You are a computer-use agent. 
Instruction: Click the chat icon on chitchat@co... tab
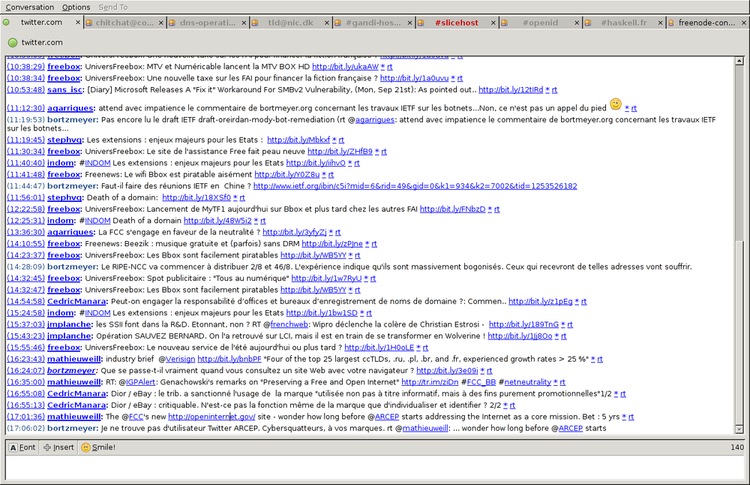click(x=89, y=22)
